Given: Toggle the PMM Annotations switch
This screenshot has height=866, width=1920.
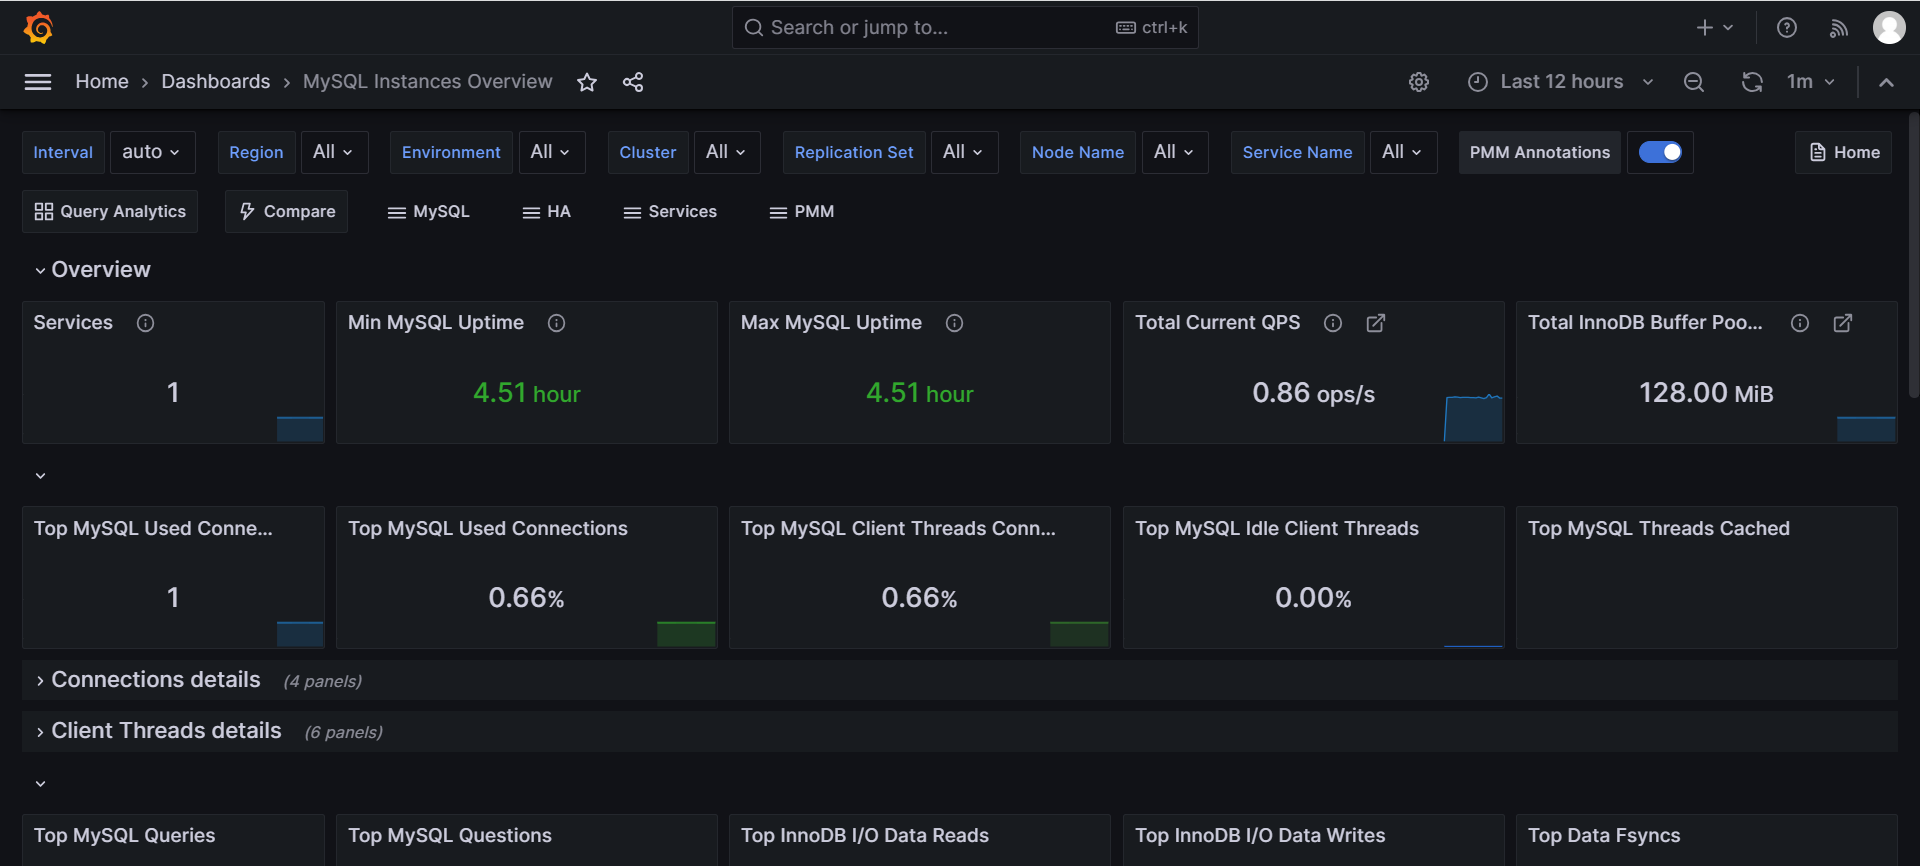Looking at the screenshot, I should pyautogui.click(x=1660, y=152).
